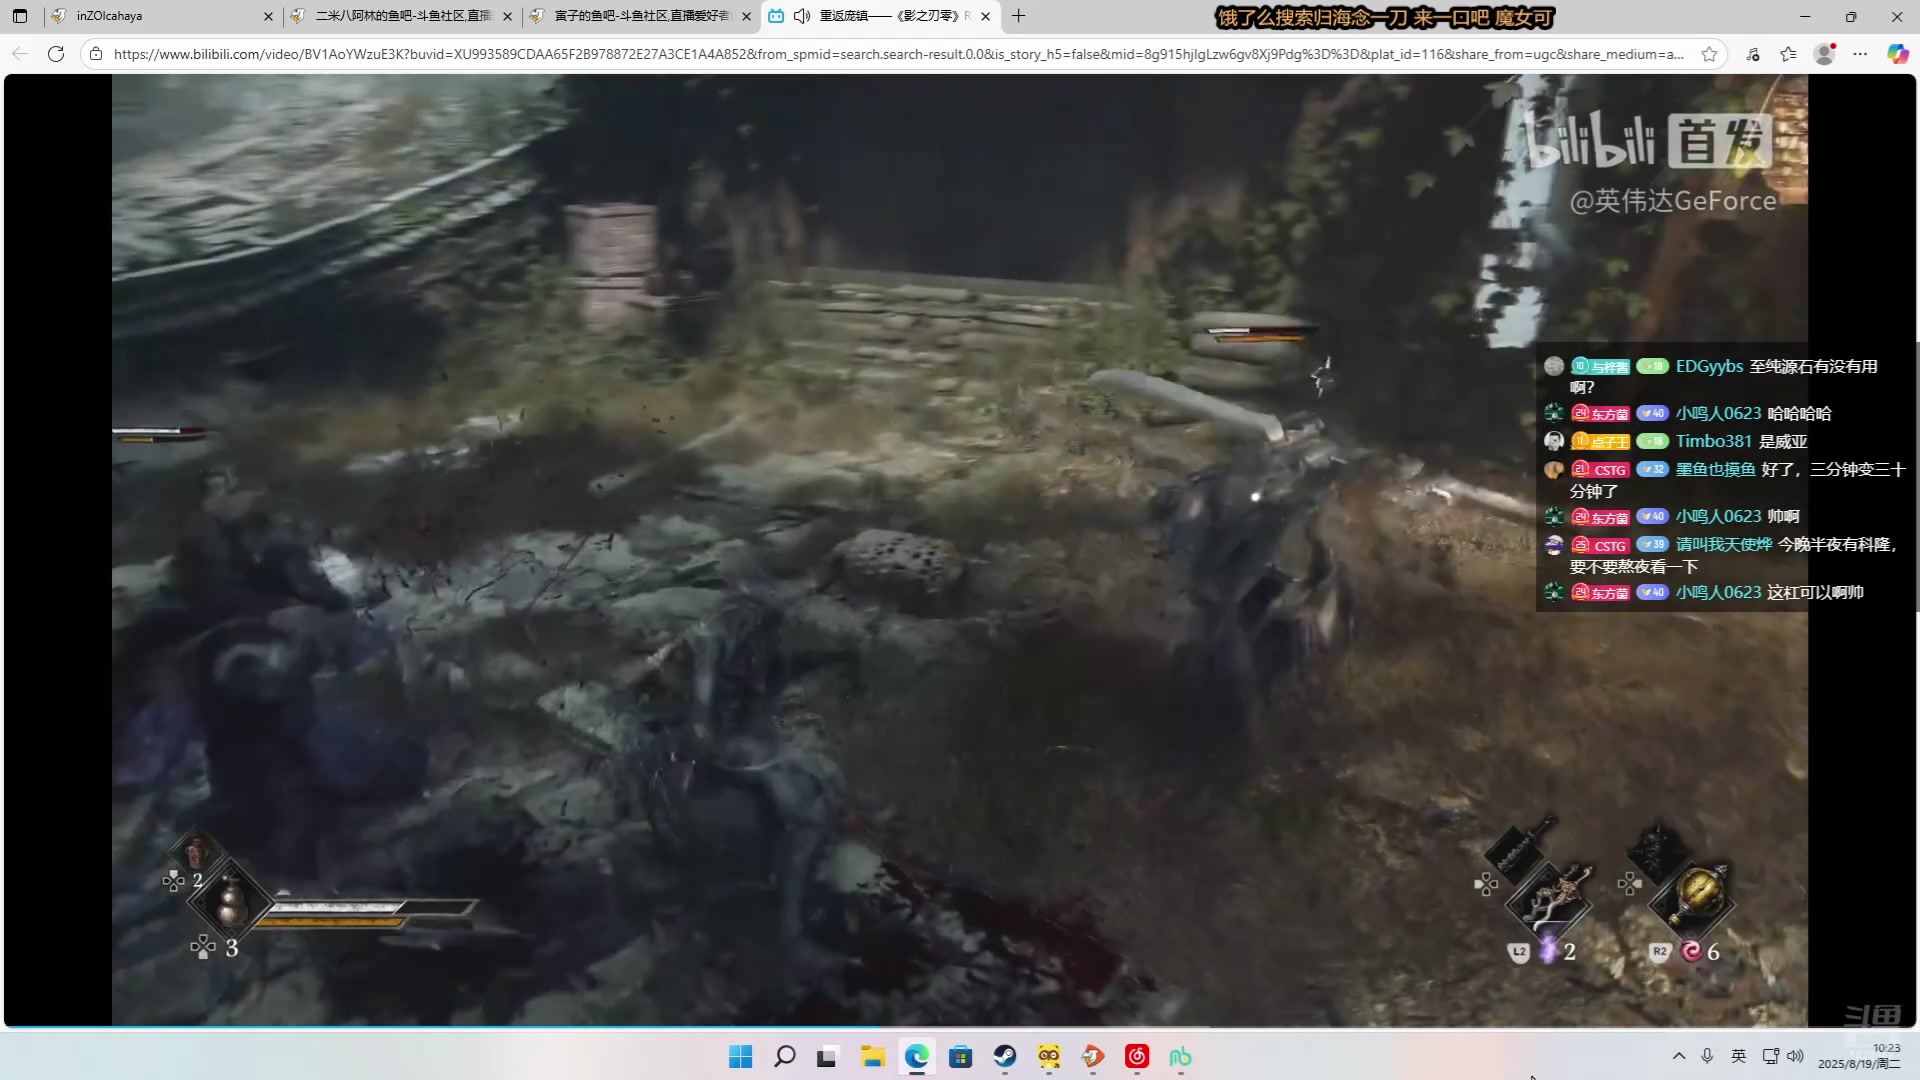Open Windows taskbar search
The height and width of the screenshot is (1080, 1920).
coord(785,1057)
